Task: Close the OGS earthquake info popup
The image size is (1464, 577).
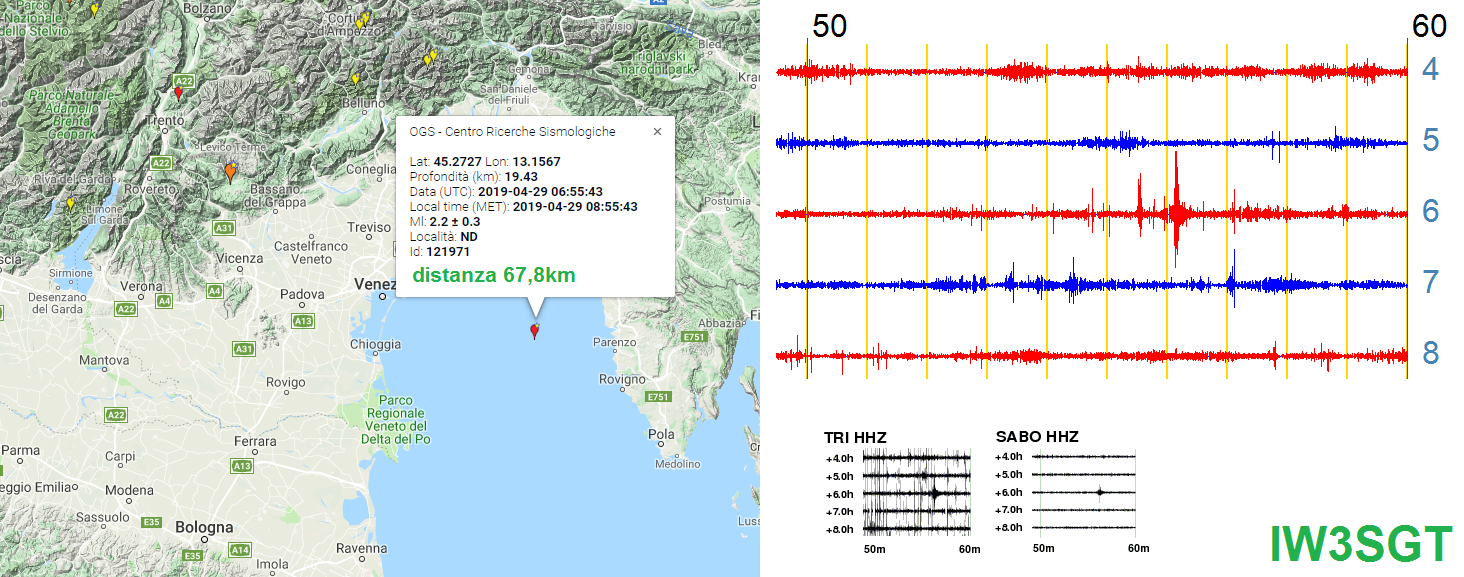Action: coord(657,131)
